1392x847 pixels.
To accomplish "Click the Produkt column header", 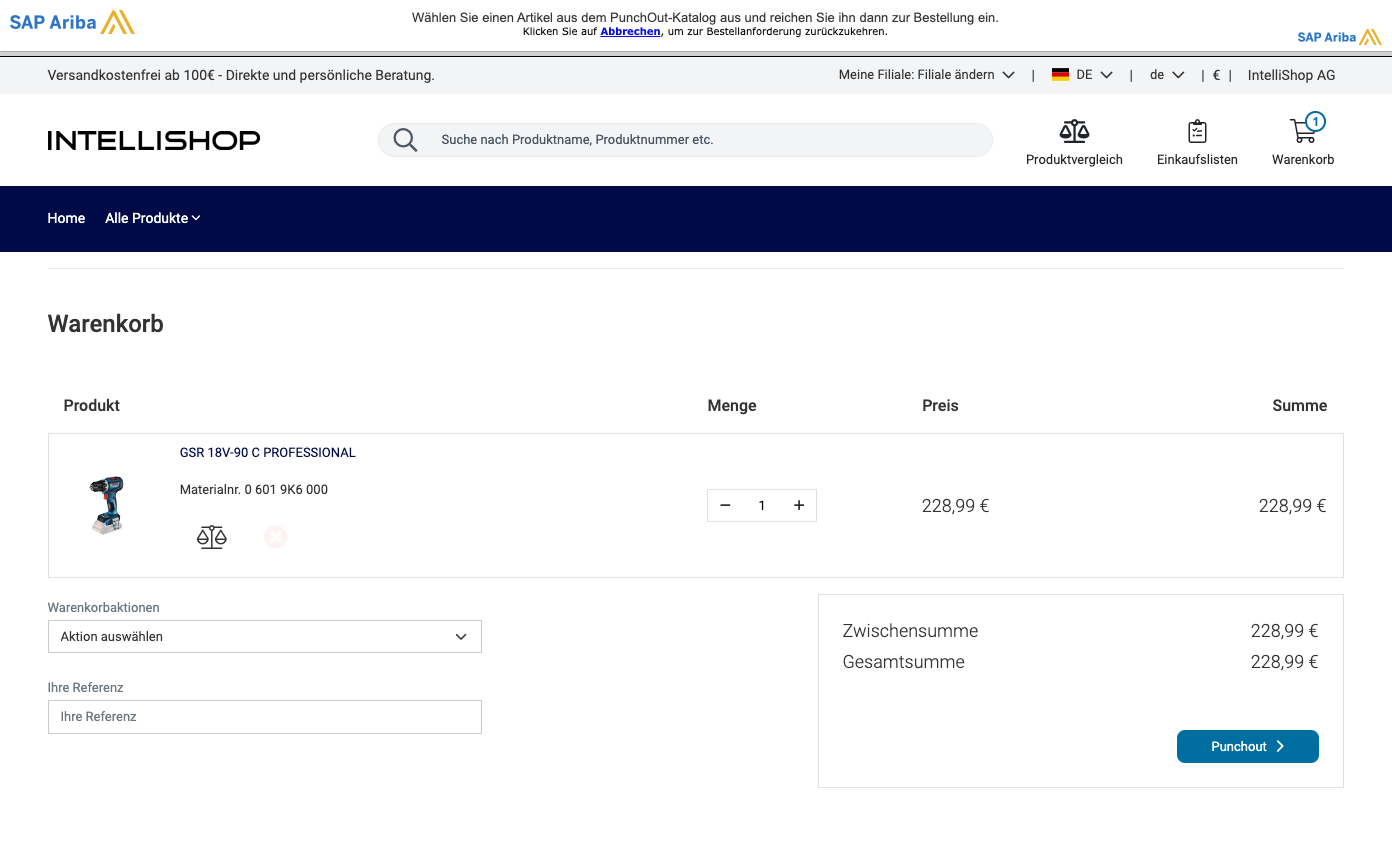I will [x=92, y=406].
